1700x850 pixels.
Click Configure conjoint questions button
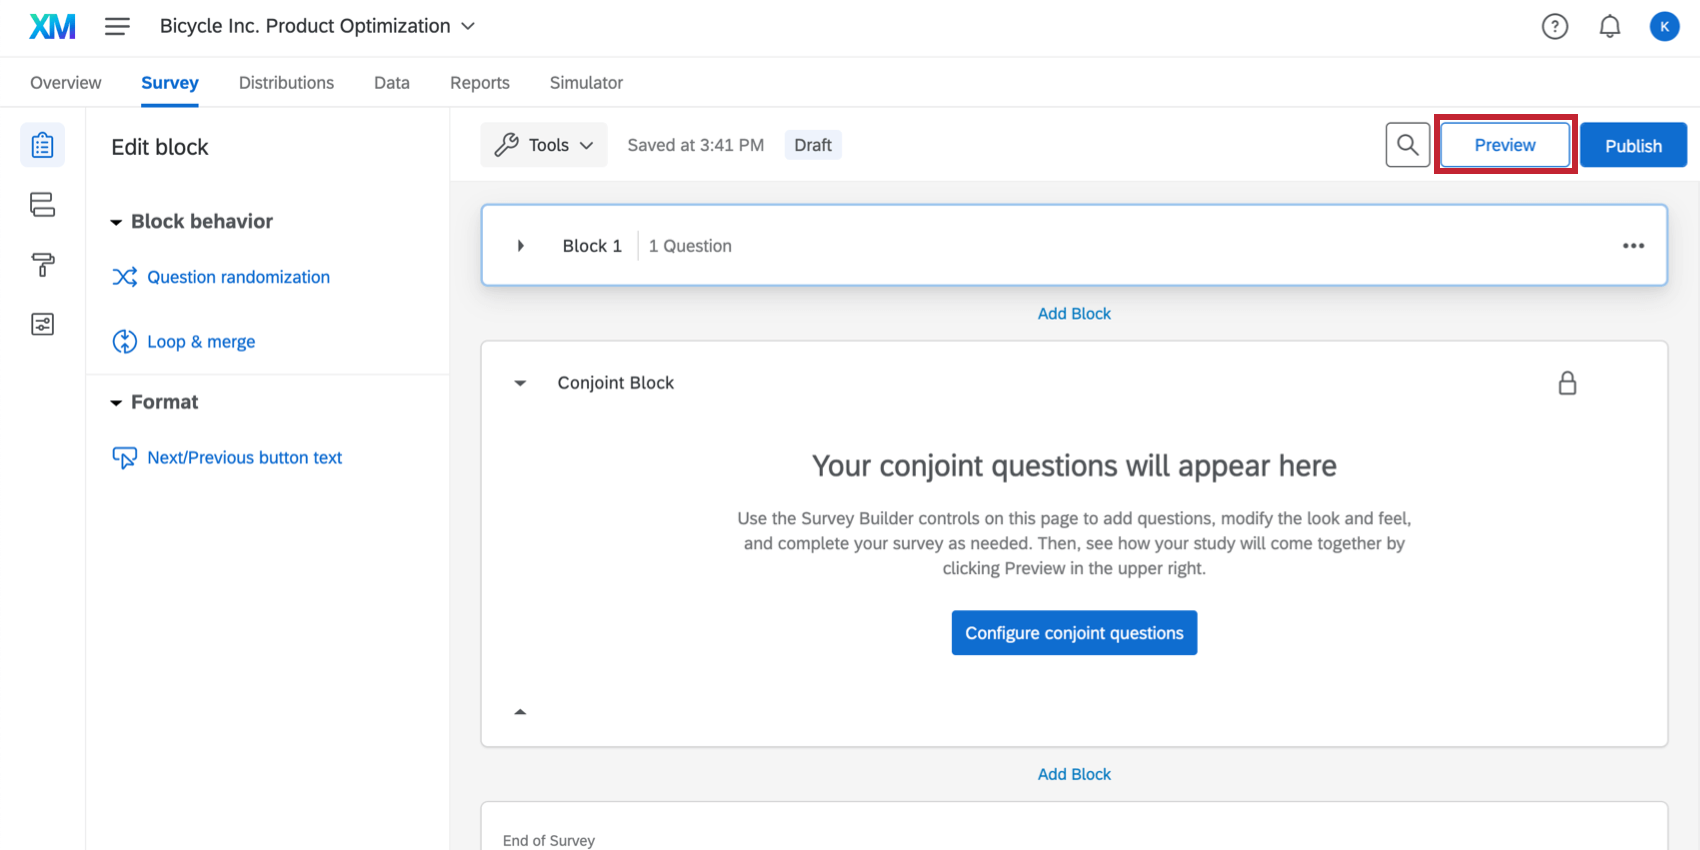click(1074, 633)
